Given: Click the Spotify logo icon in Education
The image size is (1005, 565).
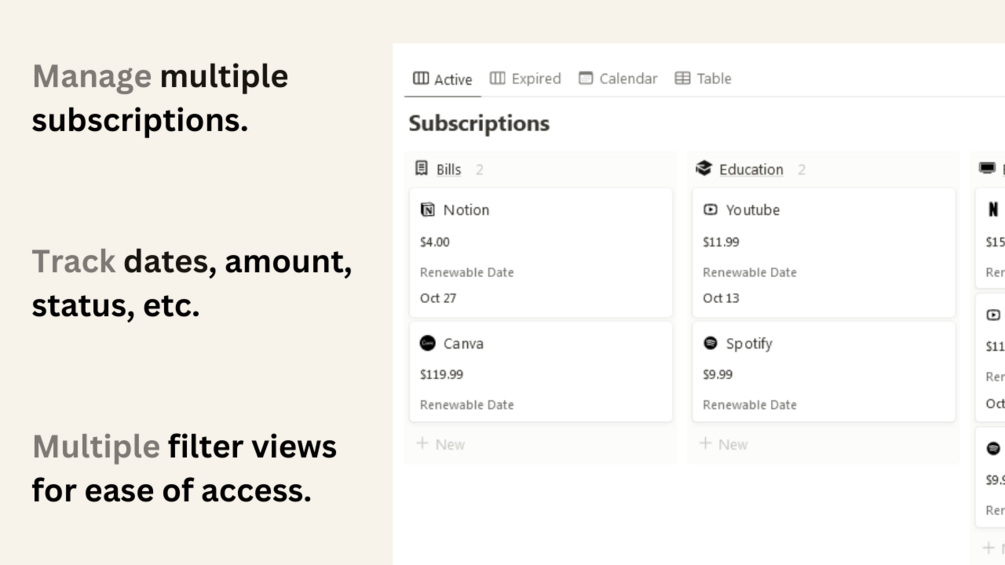Looking at the screenshot, I should click(x=710, y=343).
